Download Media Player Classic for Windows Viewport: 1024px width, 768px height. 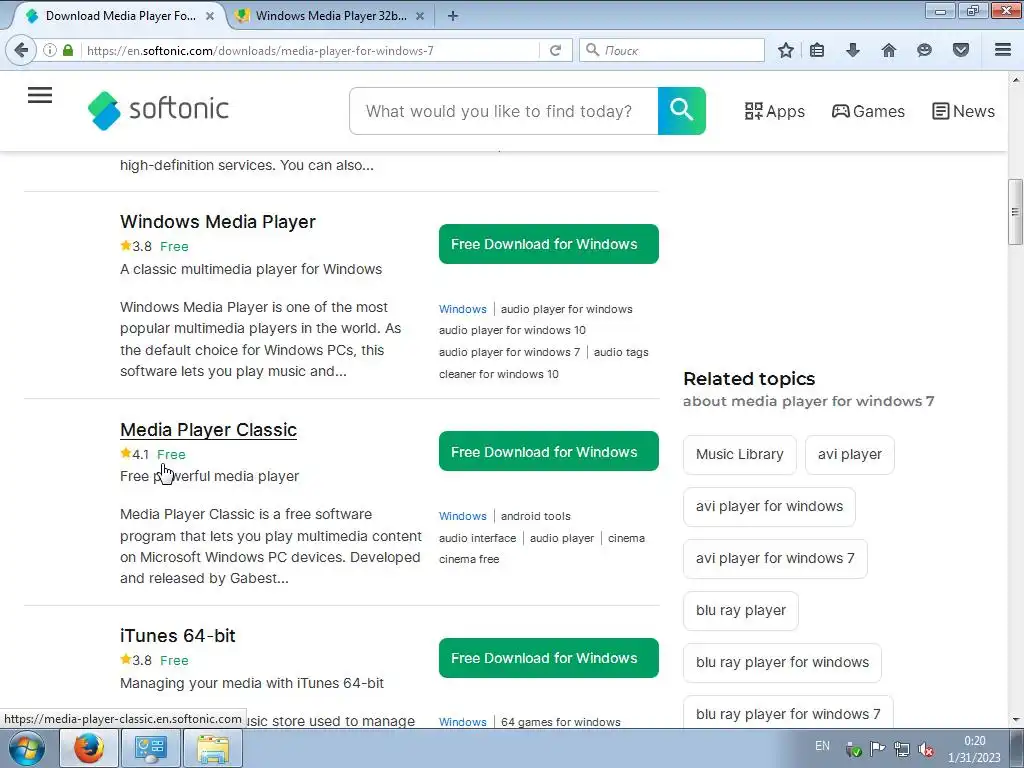point(549,451)
